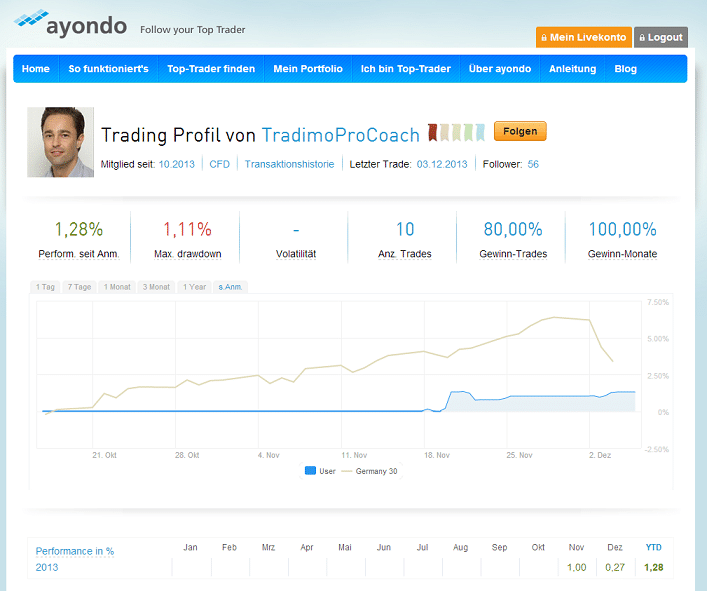Navigate to Mein Portfolio
Screen dimensions: 707x591
click(x=308, y=69)
